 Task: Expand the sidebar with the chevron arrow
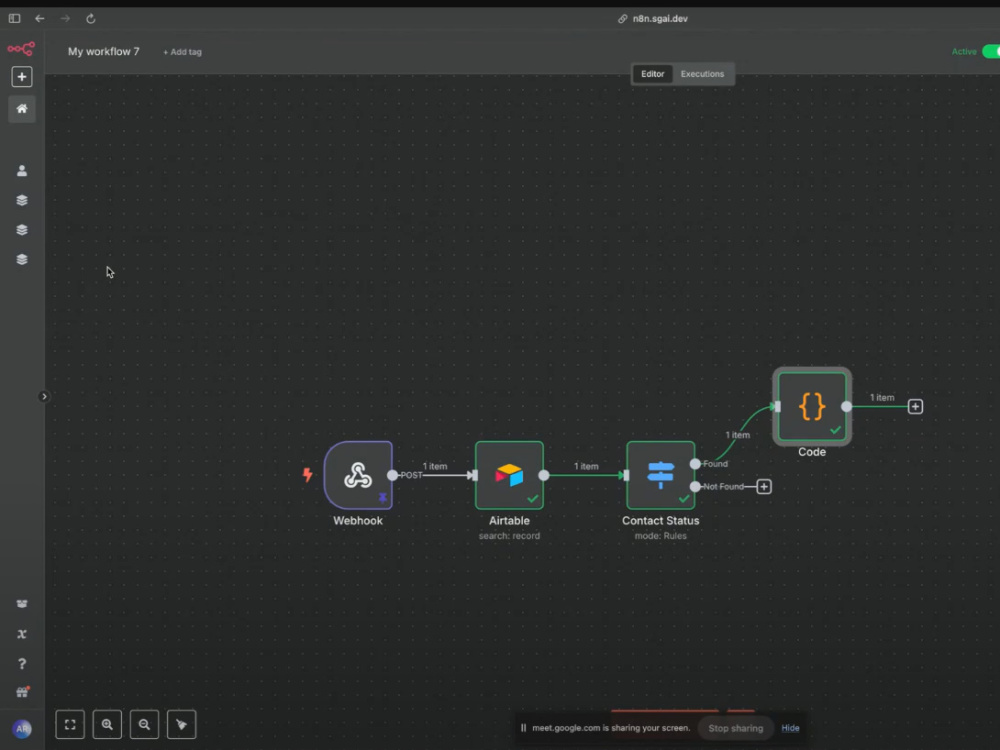[x=44, y=397]
